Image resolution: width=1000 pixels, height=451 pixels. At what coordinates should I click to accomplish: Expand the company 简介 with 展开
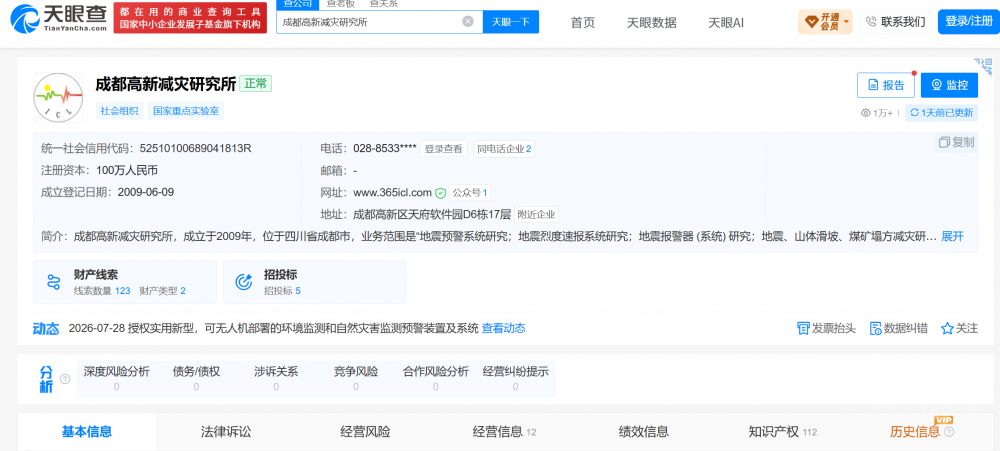coord(952,237)
